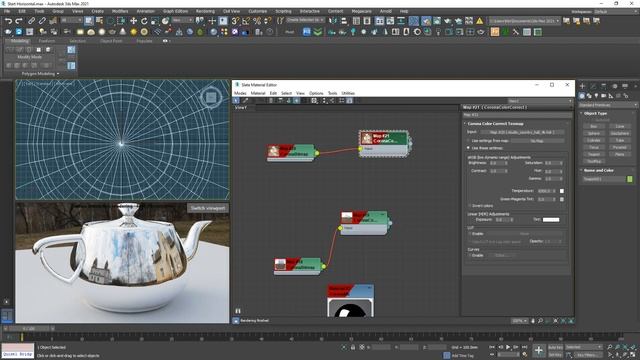The height and width of the screenshot is (360, 640).
Task: Click the Brightness value field
Action: [496, 163]
